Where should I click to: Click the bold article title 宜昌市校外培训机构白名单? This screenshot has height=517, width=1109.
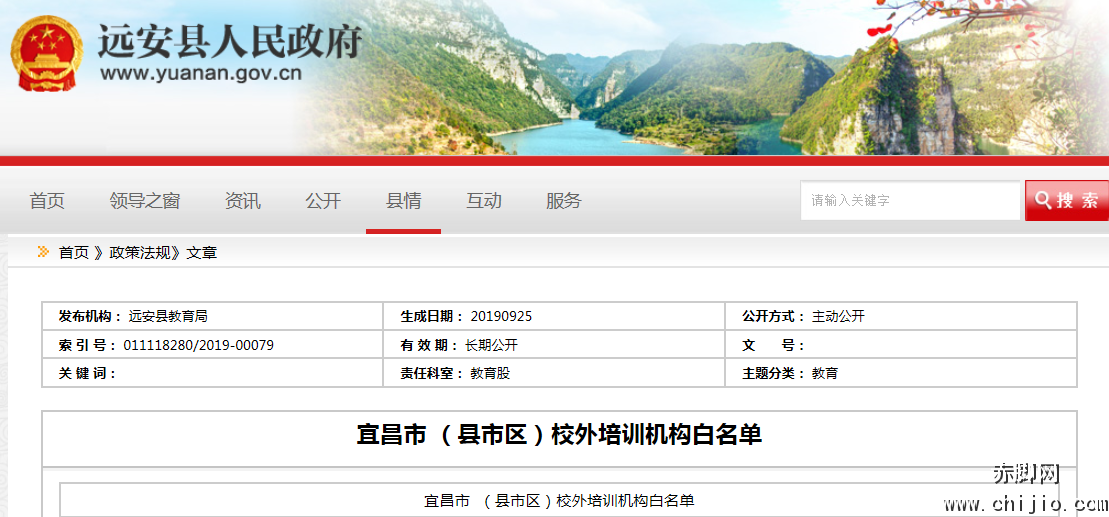pos(559,435)
